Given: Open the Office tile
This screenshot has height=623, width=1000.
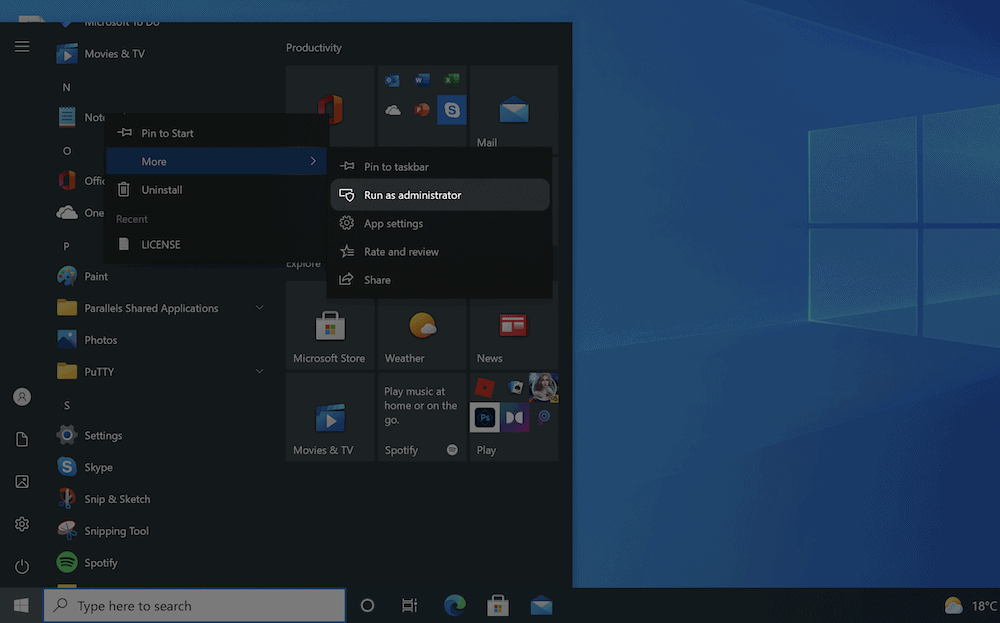Looking at the screenshot, I should point(330,109).
